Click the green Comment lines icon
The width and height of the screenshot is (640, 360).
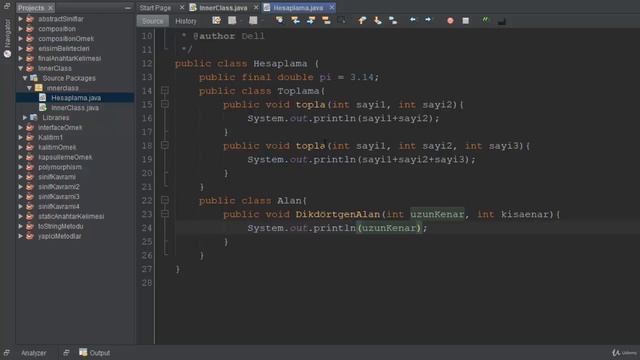(485, 20)
